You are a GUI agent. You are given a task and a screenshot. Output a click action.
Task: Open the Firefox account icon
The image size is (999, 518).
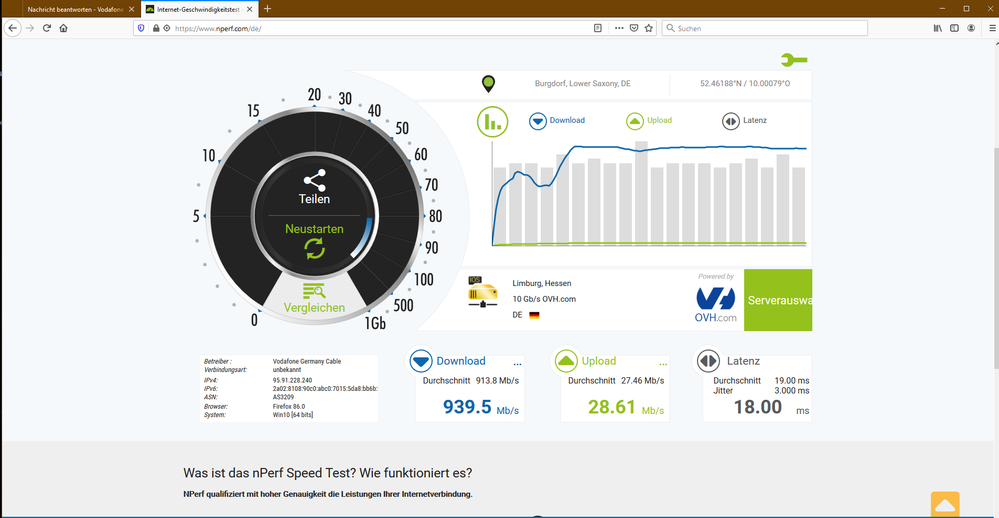(x=971, y=28)
